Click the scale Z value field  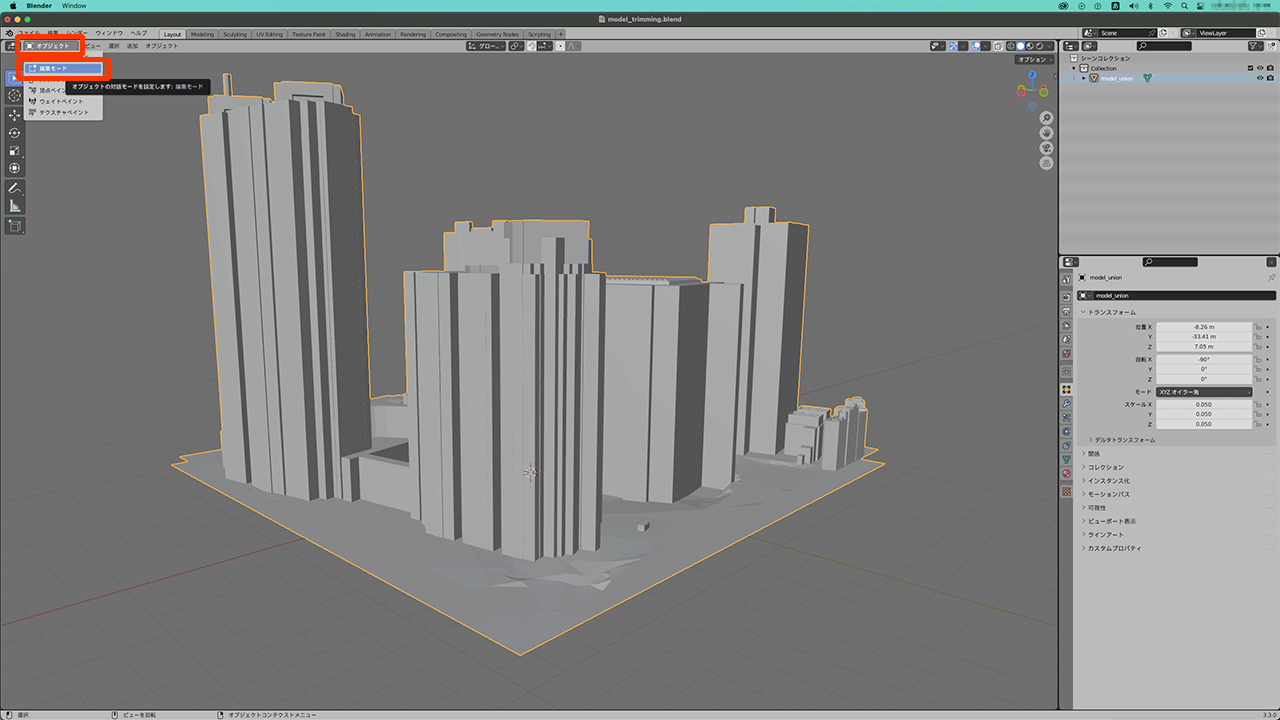point(1204,424)
